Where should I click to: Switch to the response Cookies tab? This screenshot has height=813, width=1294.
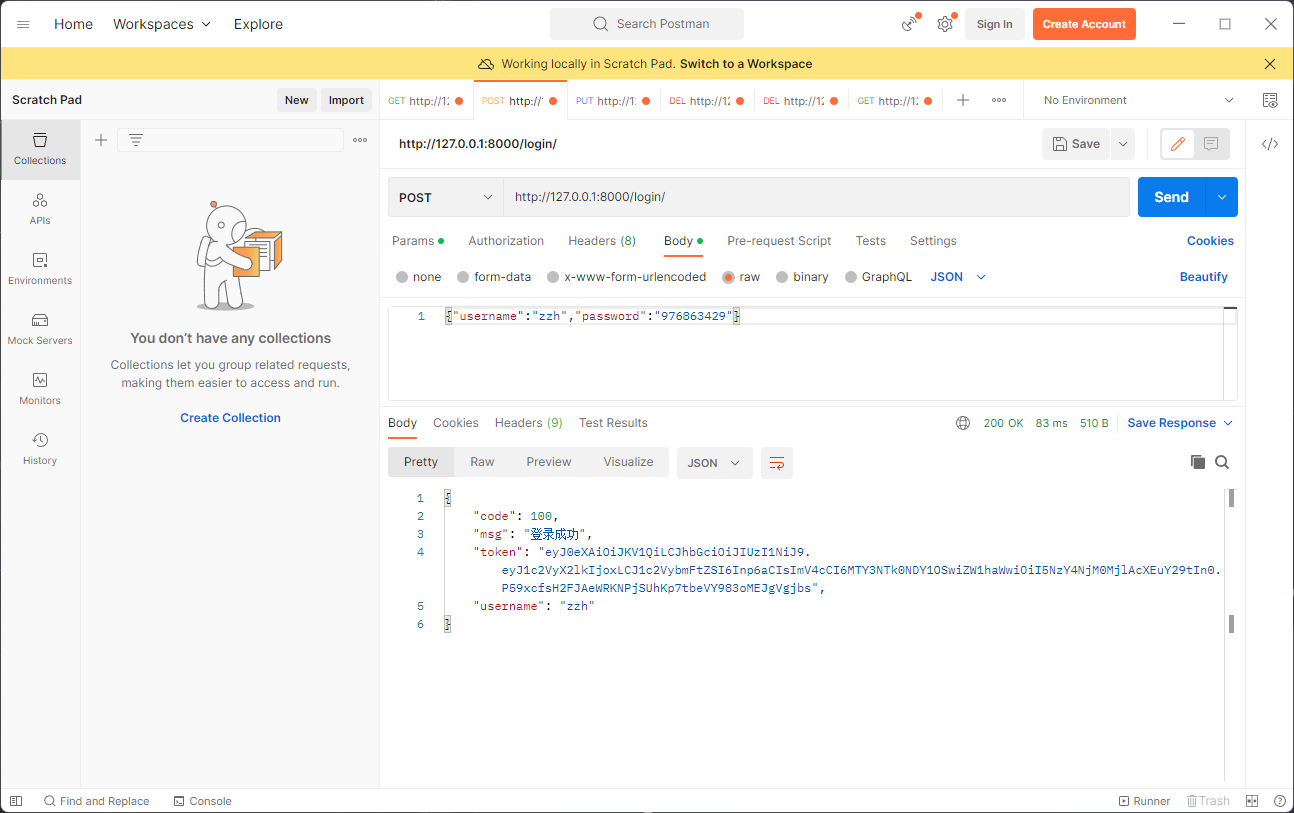[456, 423]
